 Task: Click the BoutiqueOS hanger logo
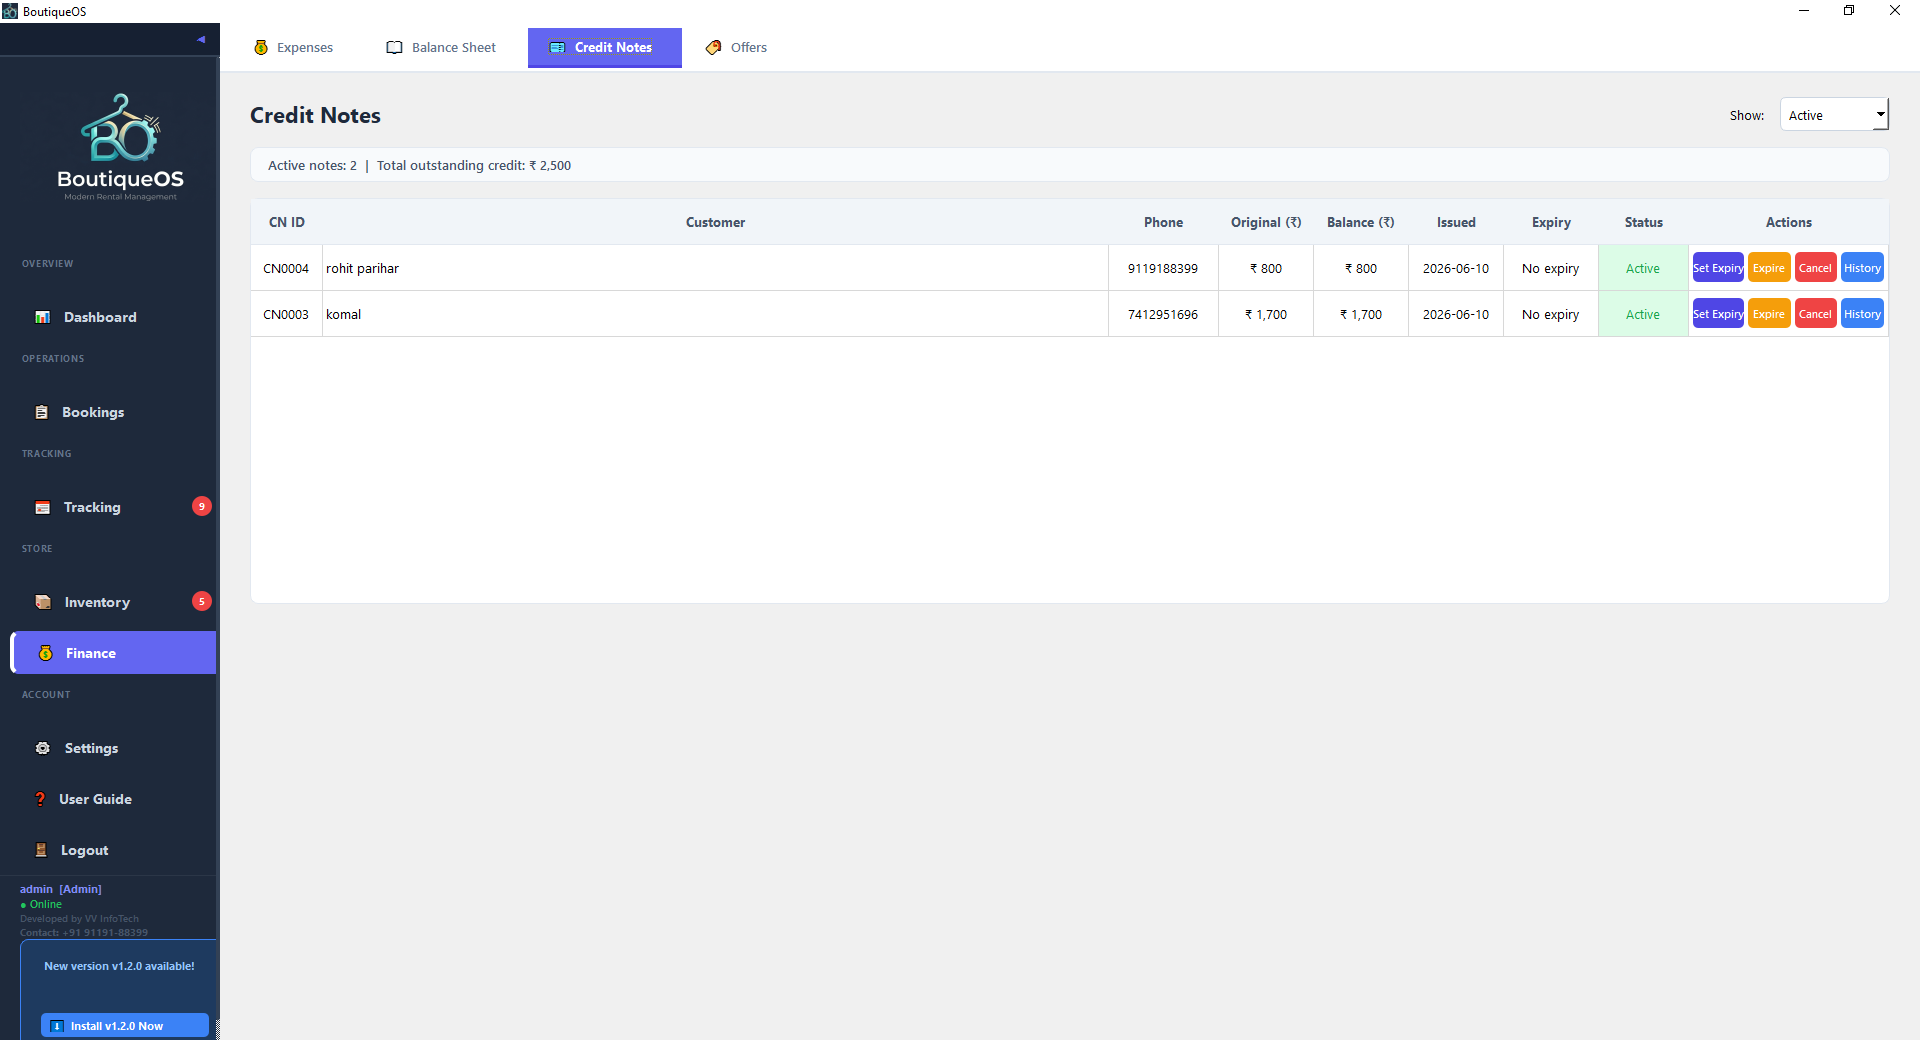120,128
